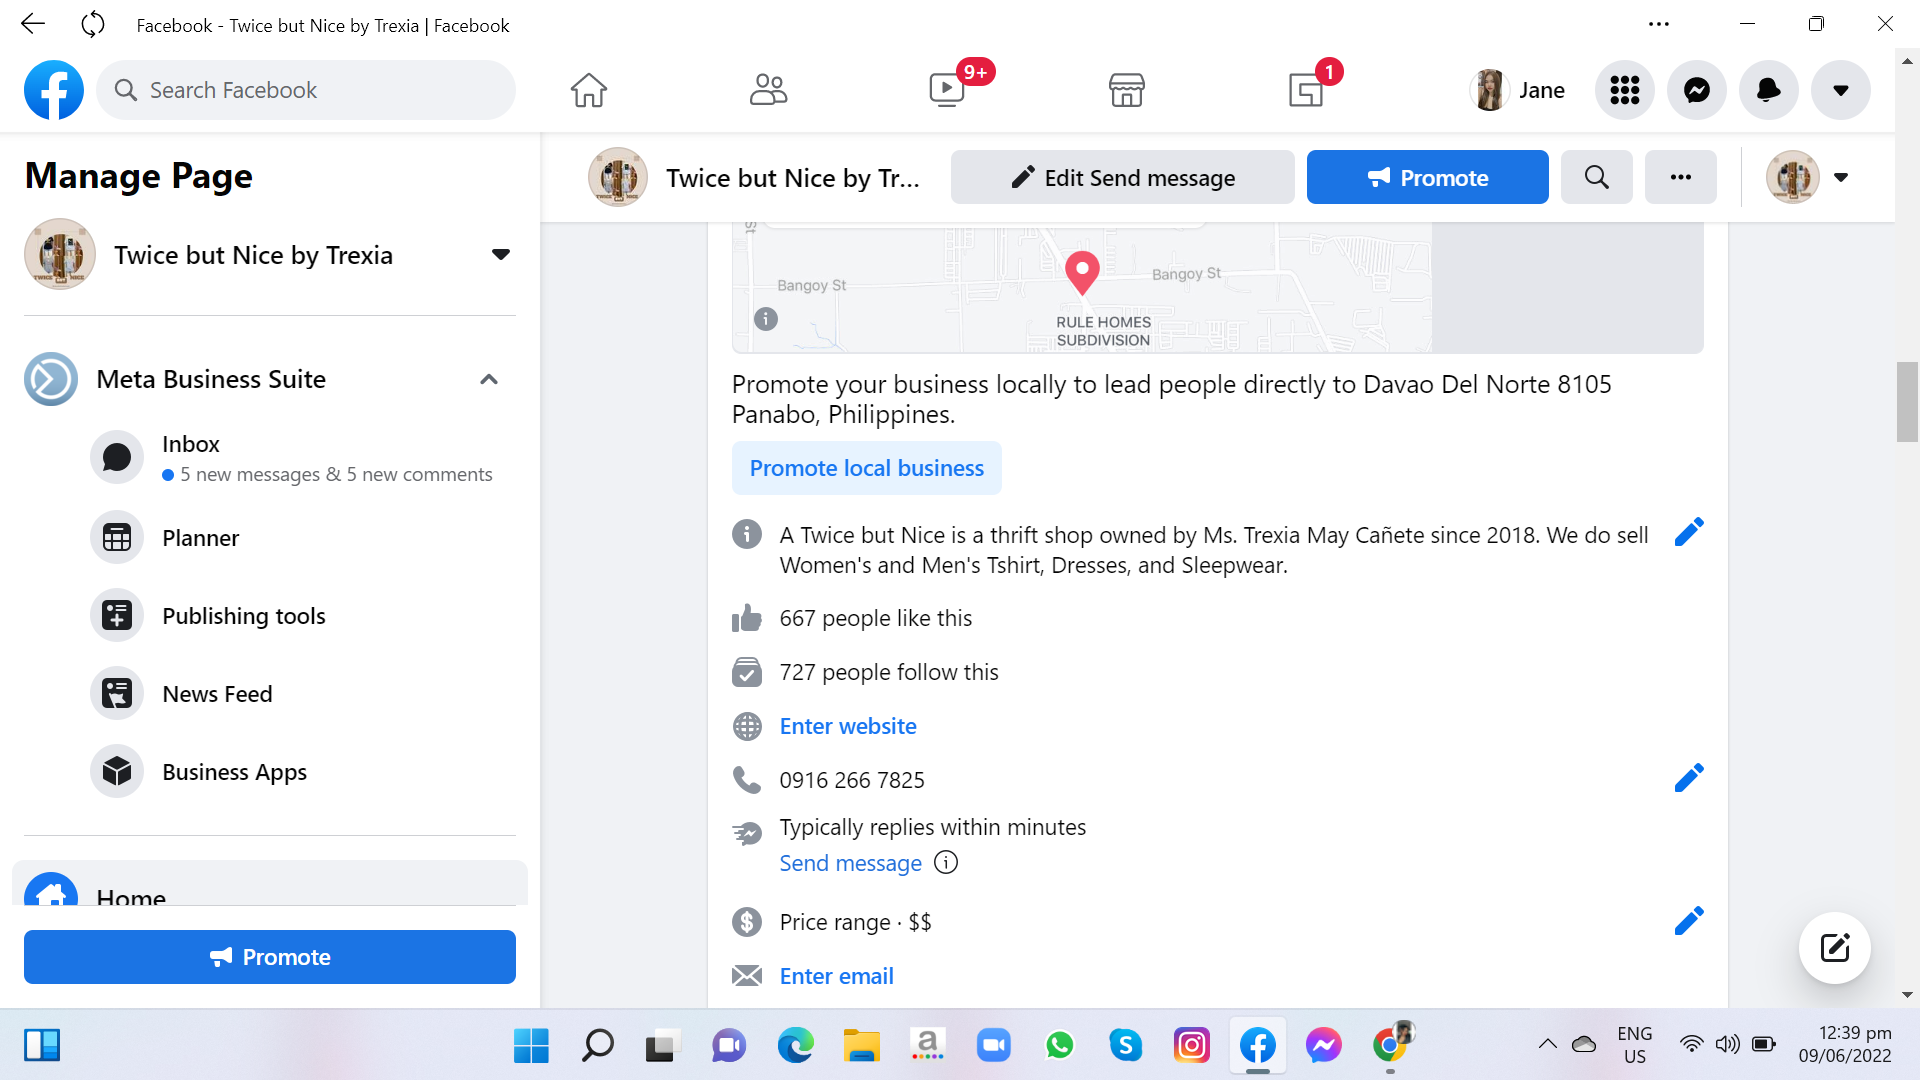Open notifications bell icon

pyautogui.click(x=1768, y=90)
